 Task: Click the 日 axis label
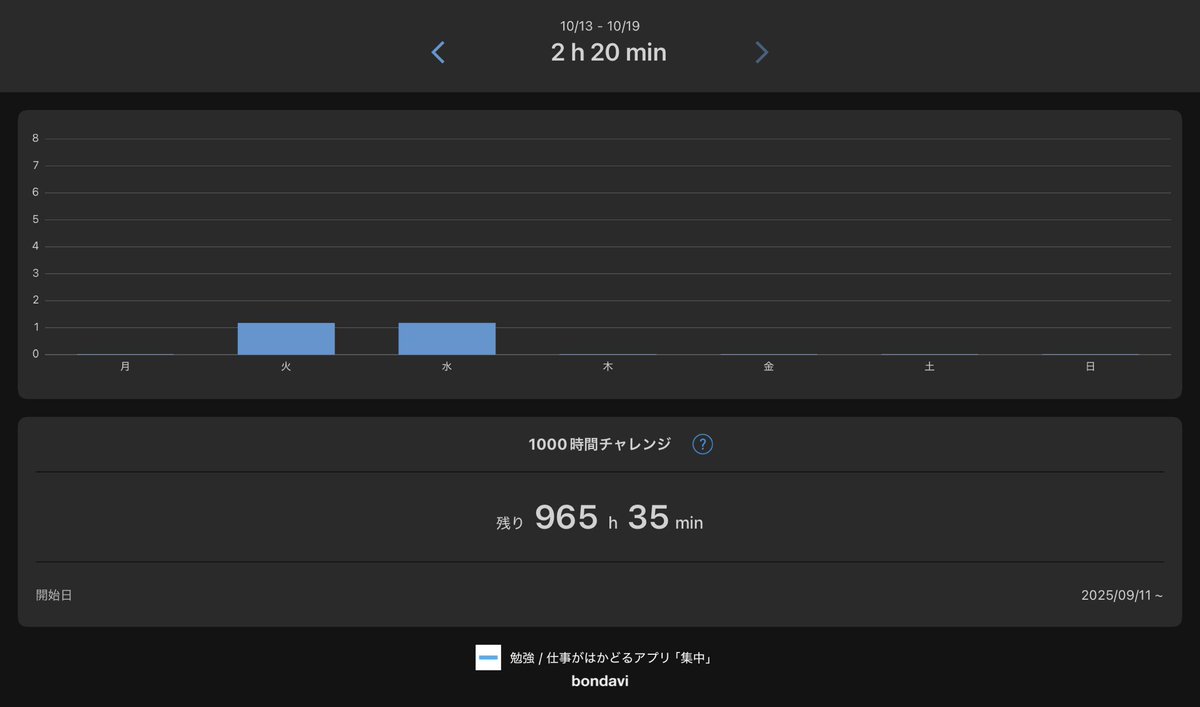click(1090, 367)
